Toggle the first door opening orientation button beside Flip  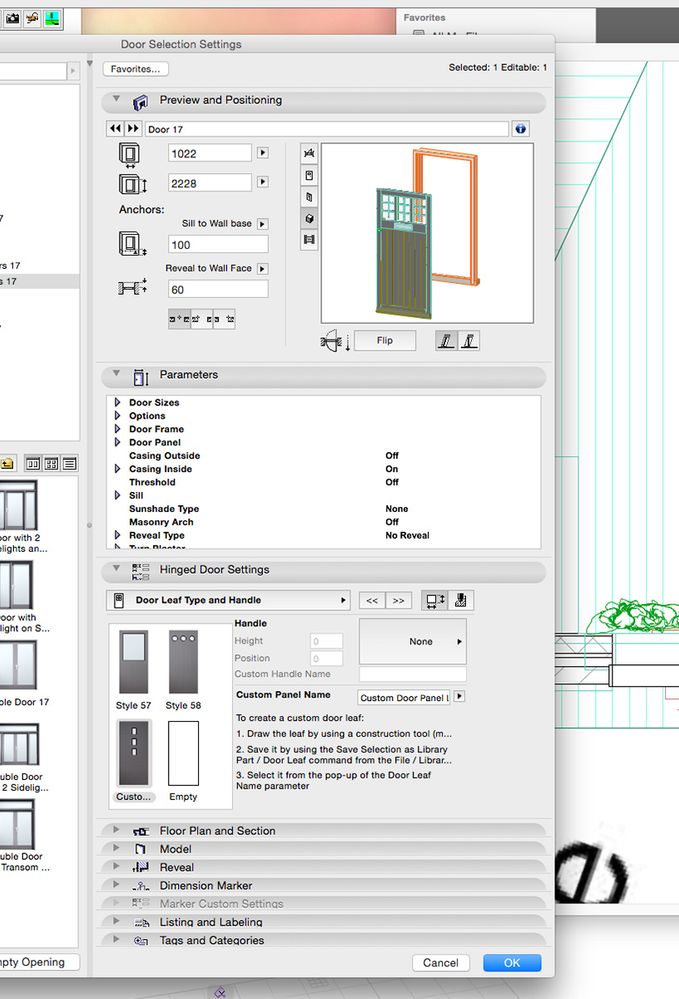tap(447, 341)
